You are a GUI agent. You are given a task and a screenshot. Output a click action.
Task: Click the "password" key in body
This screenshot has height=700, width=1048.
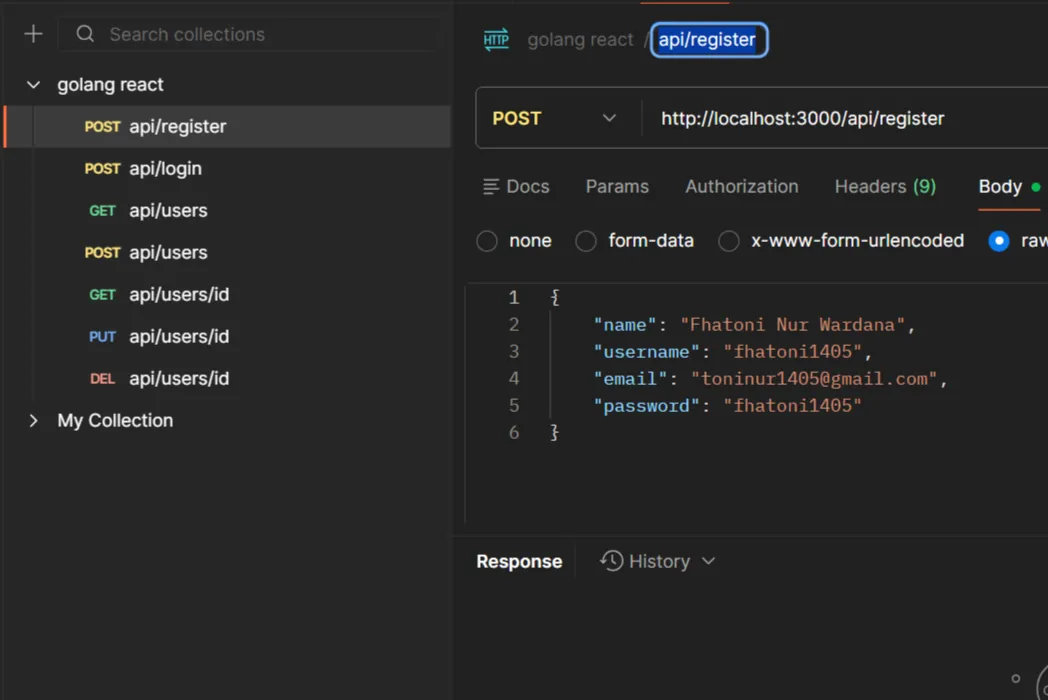click(x=646, y=406)
